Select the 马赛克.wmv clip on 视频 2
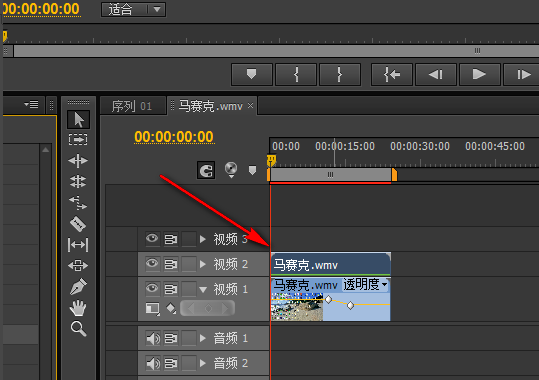The height and width of the screenshot is (380, 539). click(x=331, y=264)
